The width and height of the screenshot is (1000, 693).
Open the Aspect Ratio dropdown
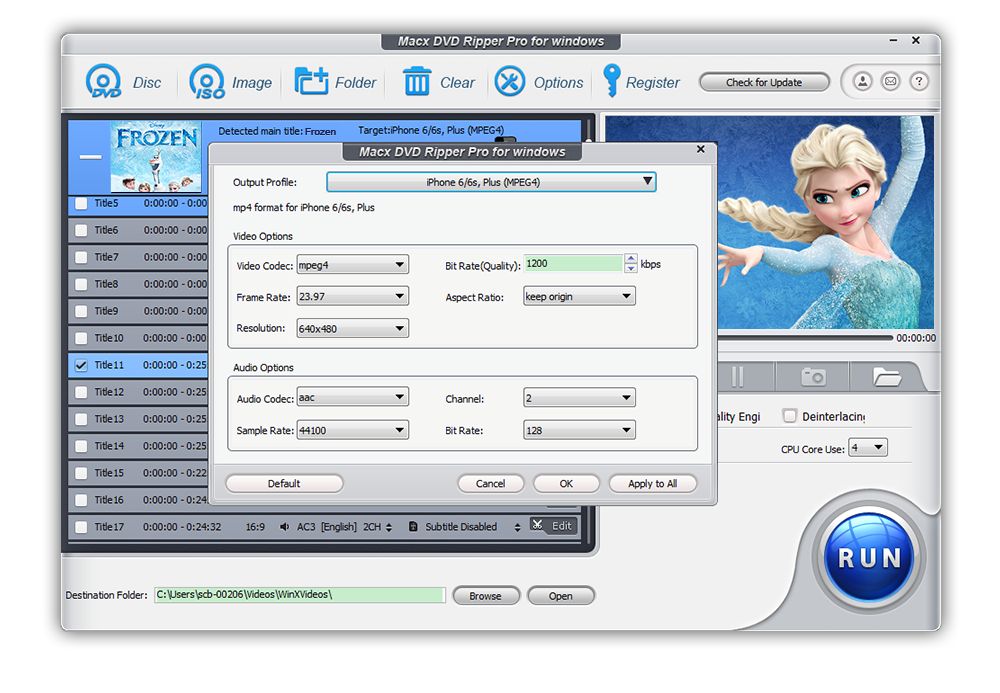pos(579,296)
